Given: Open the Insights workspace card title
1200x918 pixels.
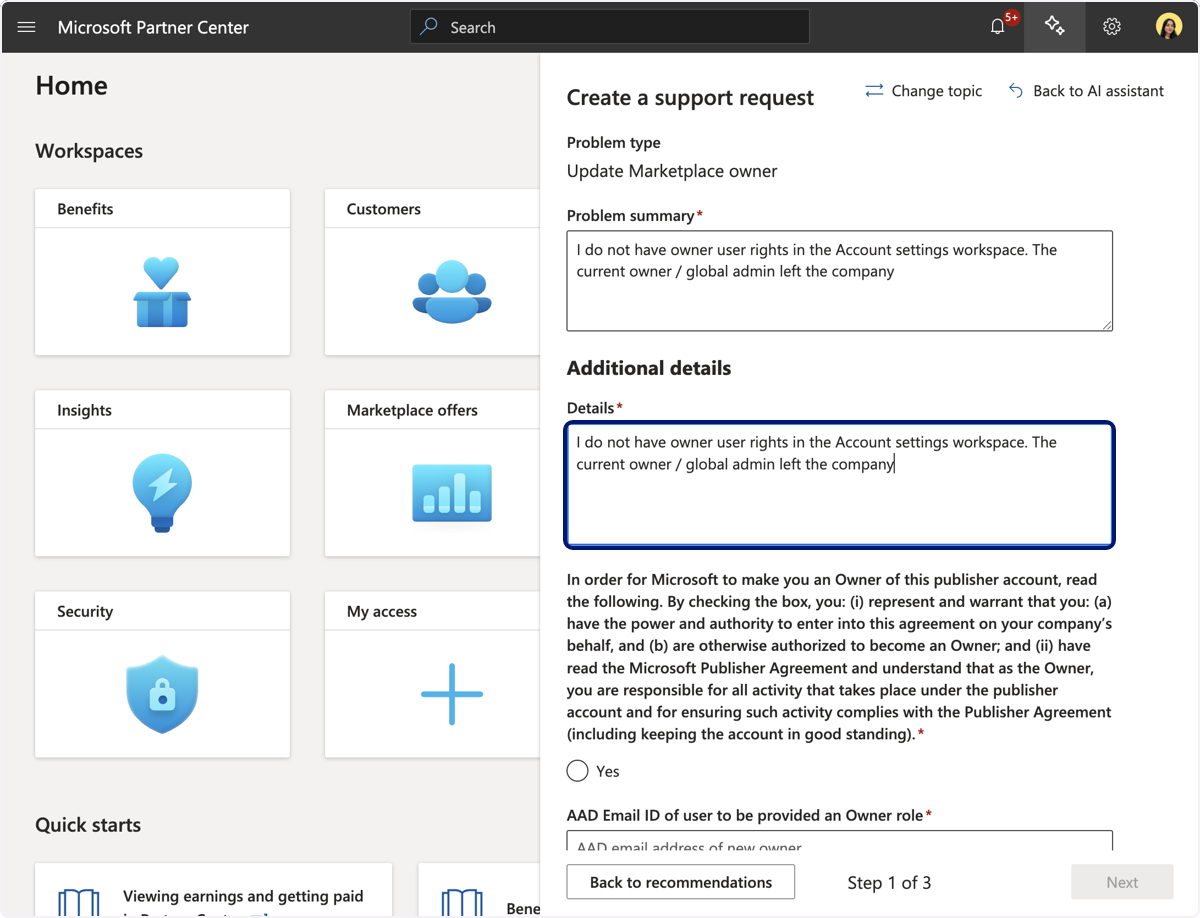Looking at the screenshot, I should coord(84,410).
